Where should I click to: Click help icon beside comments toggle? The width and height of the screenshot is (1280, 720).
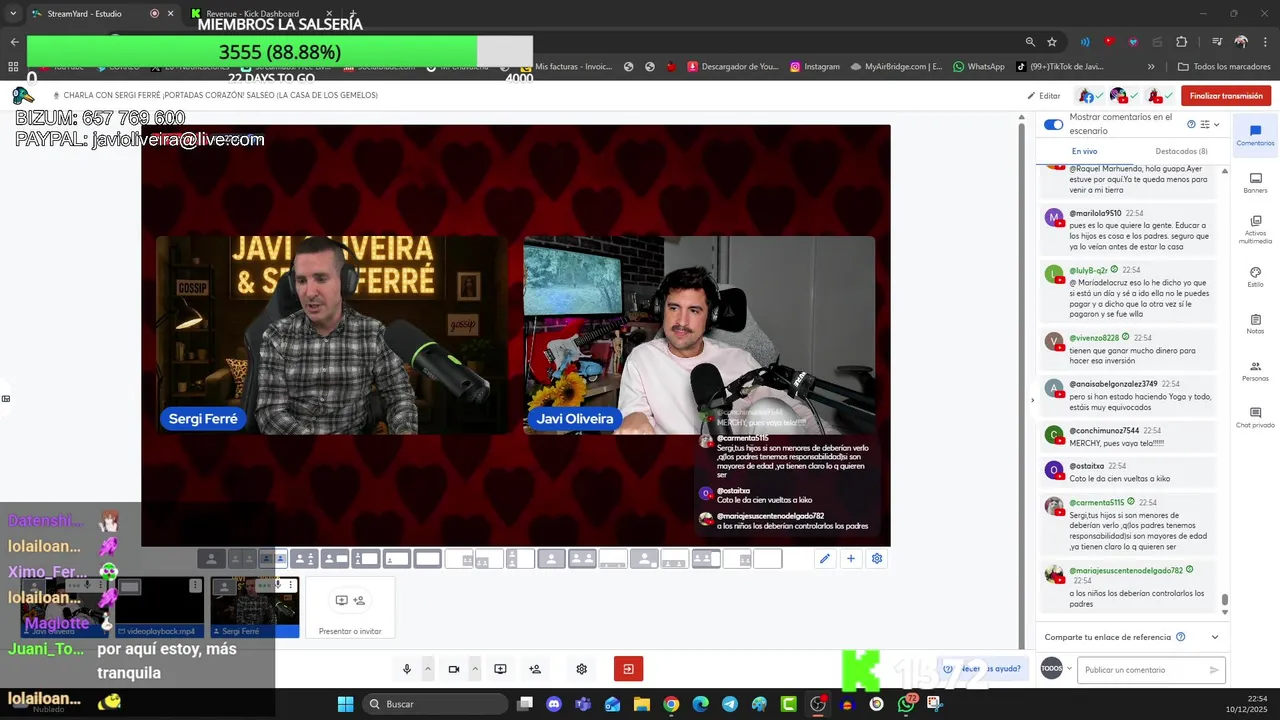tap(1191, 124)
